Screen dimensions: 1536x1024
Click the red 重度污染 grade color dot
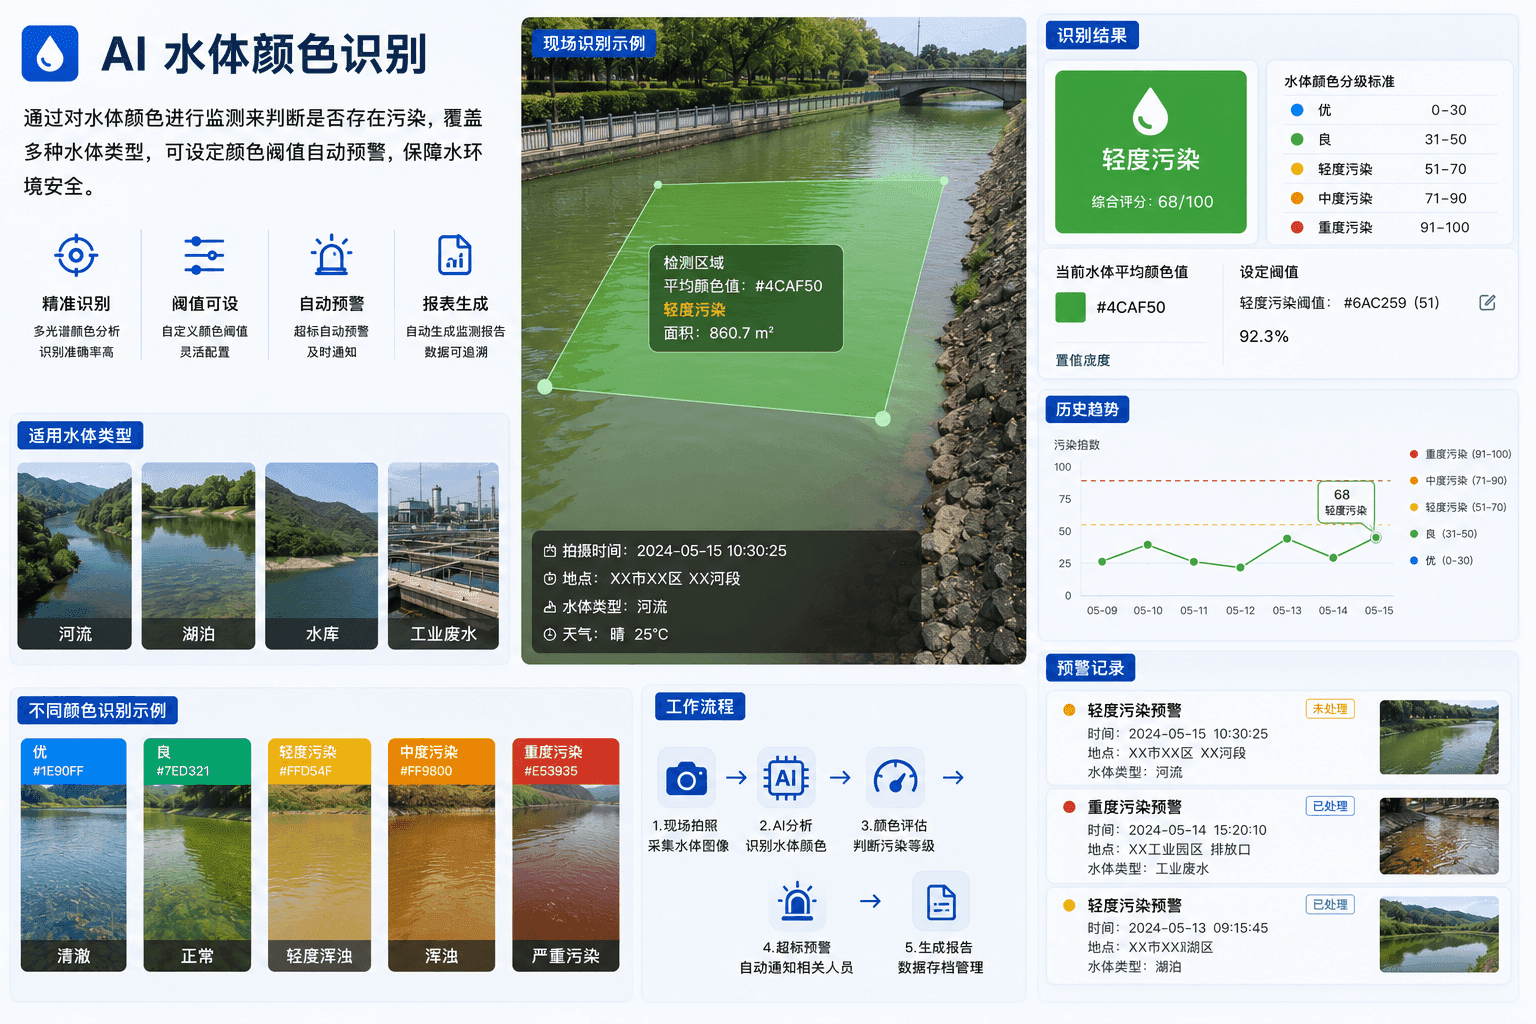[x=1297, y=227]
